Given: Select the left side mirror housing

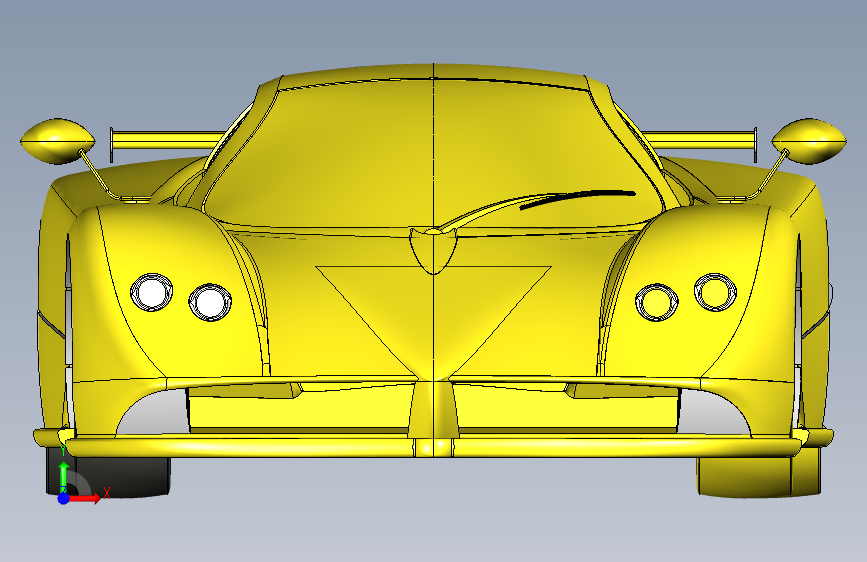Looking at the screenshot, I should pyautogui.click(x=58, y=141).
